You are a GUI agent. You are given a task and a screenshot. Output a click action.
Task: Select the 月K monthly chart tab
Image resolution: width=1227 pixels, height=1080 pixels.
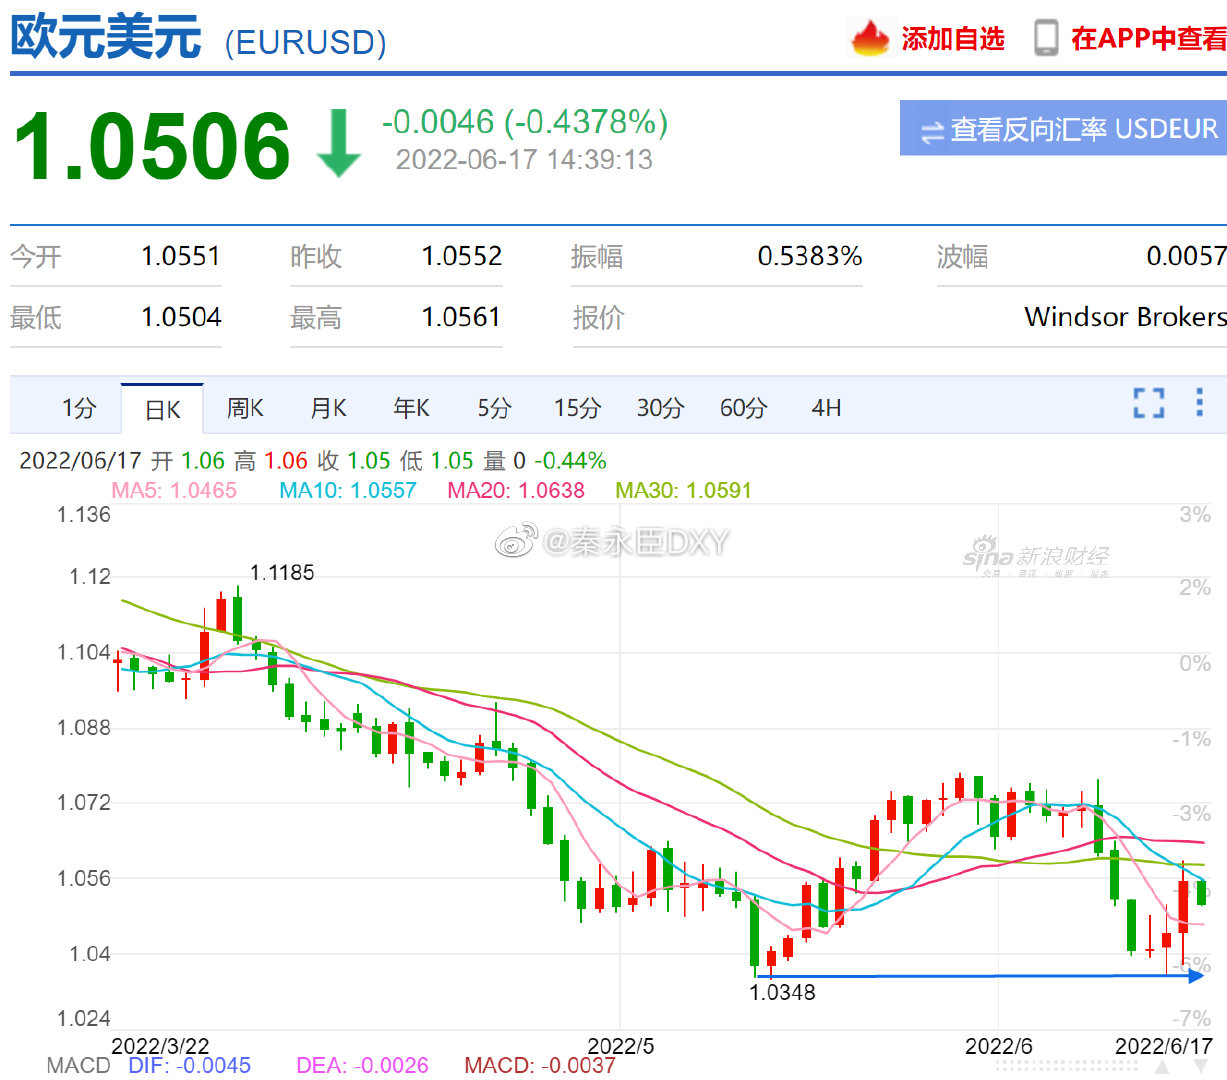328,408
